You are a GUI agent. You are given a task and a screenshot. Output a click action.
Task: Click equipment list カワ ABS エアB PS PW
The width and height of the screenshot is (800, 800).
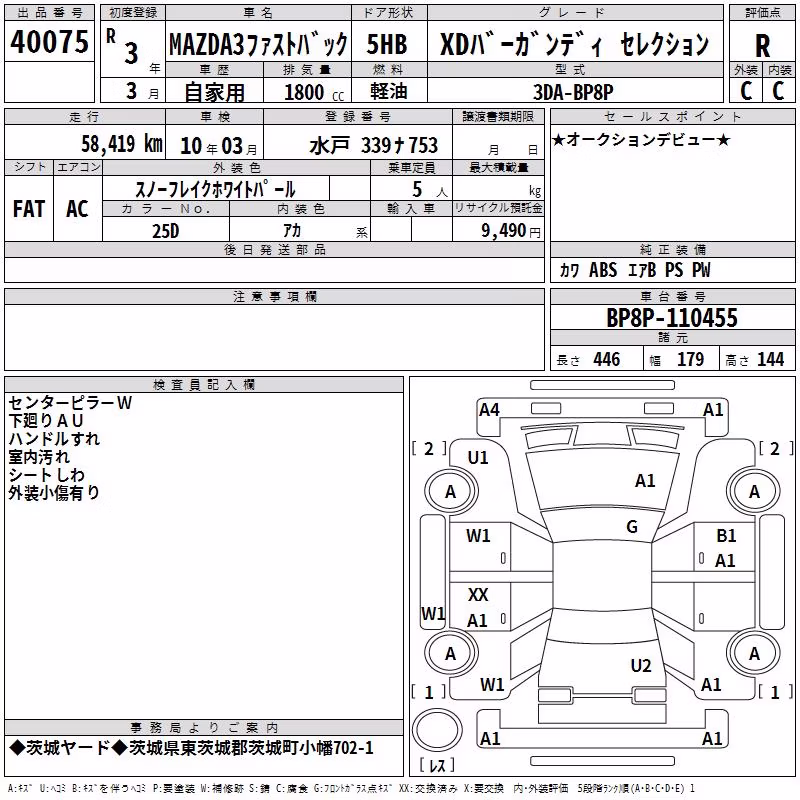click(x=635, y=270)
